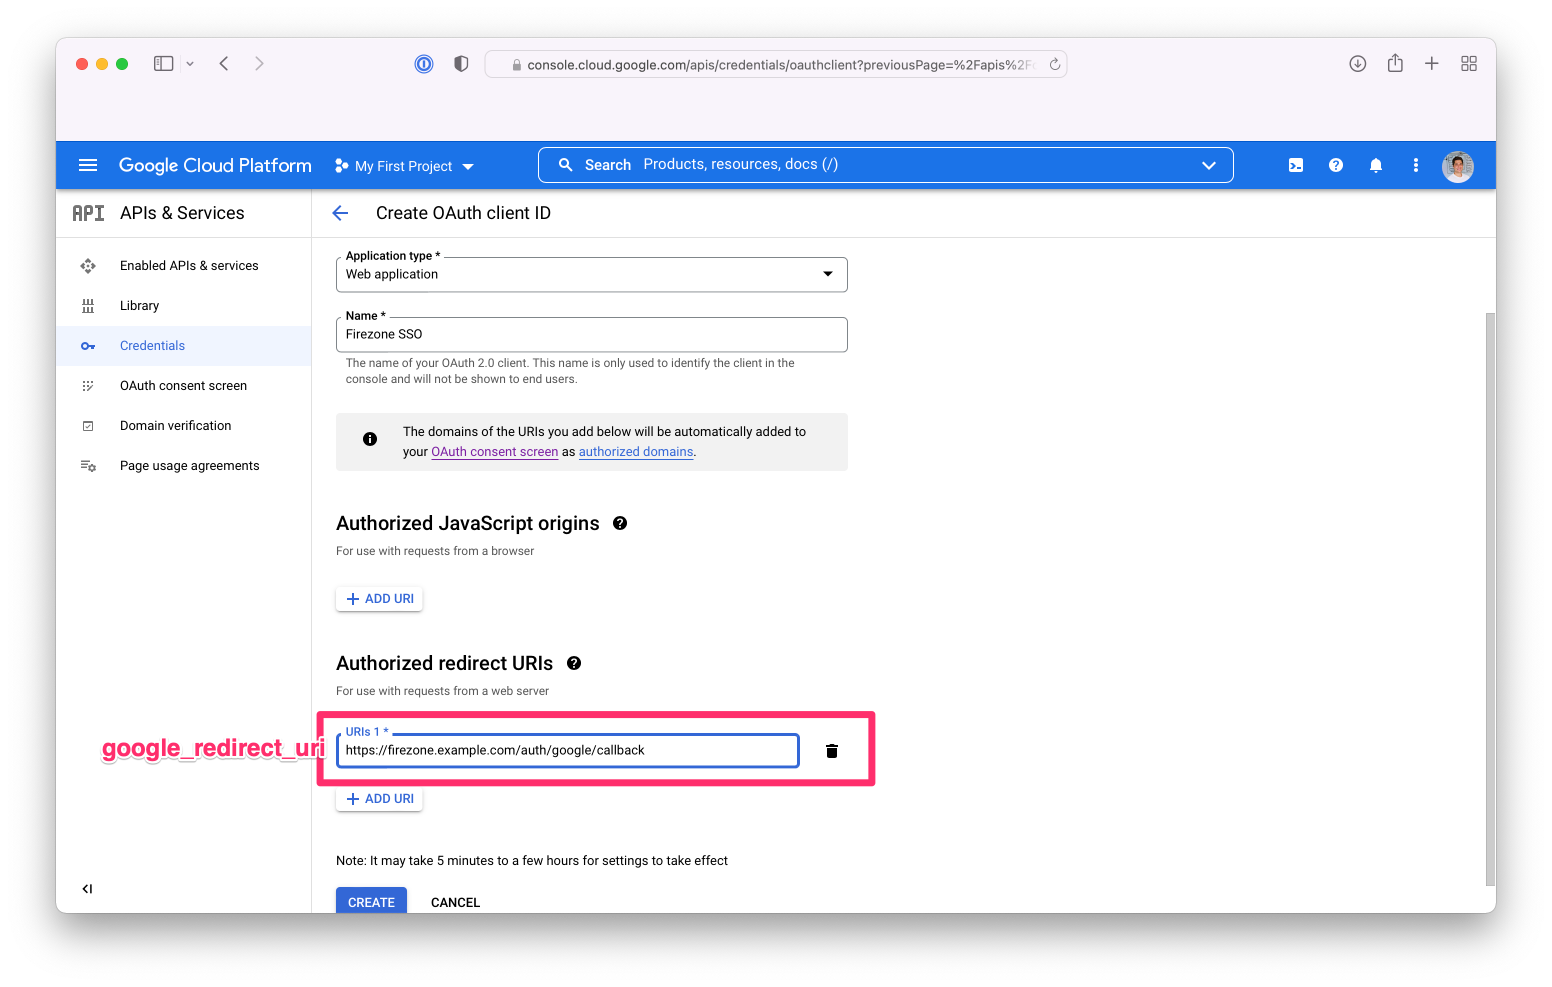Open the notifications bell

click(1376, 165)
